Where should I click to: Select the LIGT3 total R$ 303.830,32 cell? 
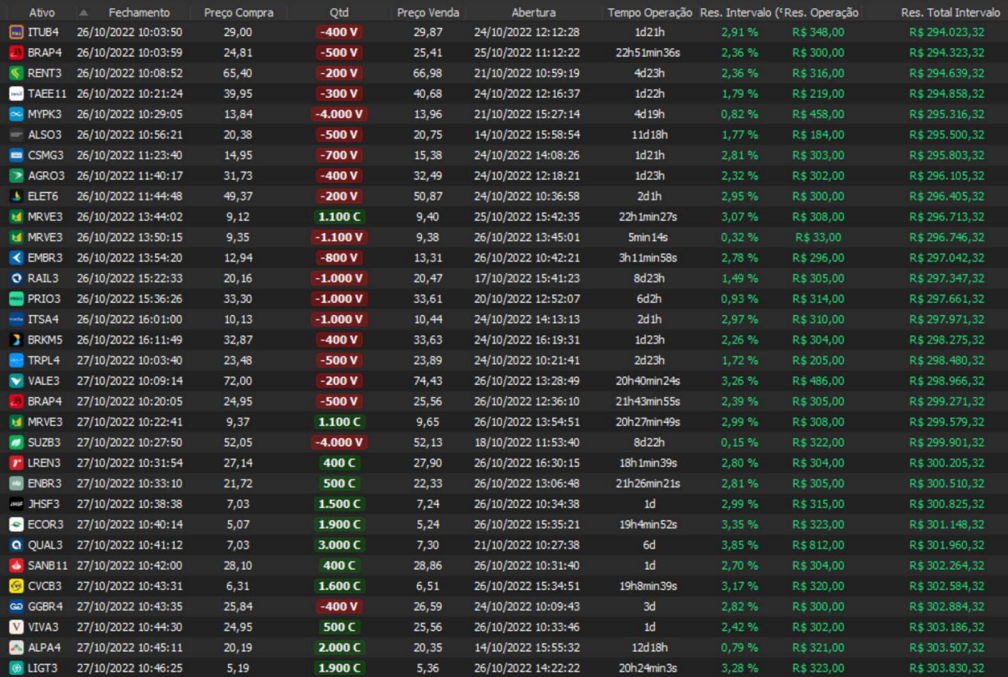tap(946, 668)
